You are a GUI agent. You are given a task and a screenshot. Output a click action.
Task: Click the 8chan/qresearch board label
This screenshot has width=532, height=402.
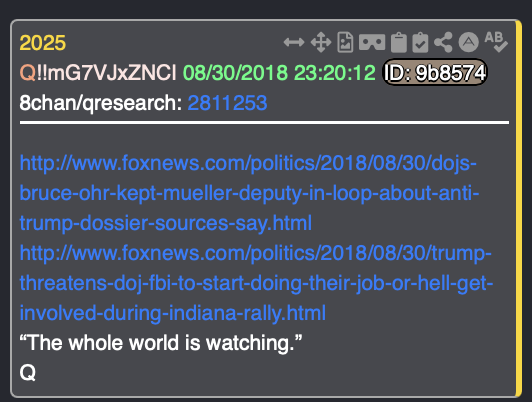(101, 103)
